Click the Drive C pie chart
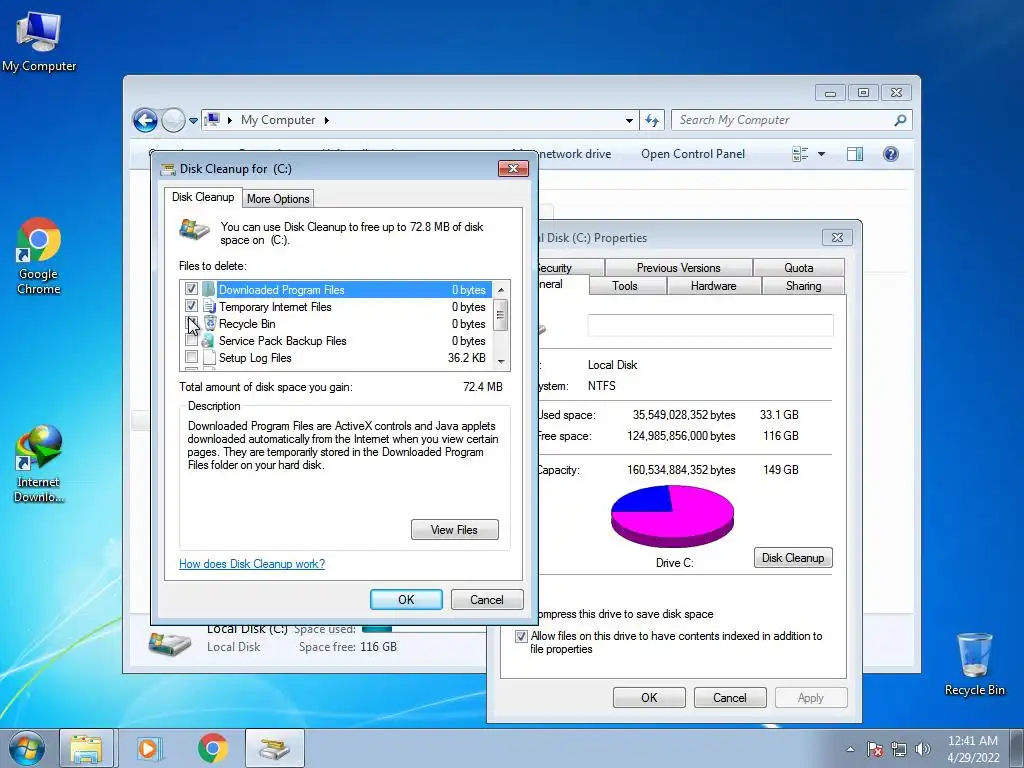1024x768 pixels. coord(673,516)
